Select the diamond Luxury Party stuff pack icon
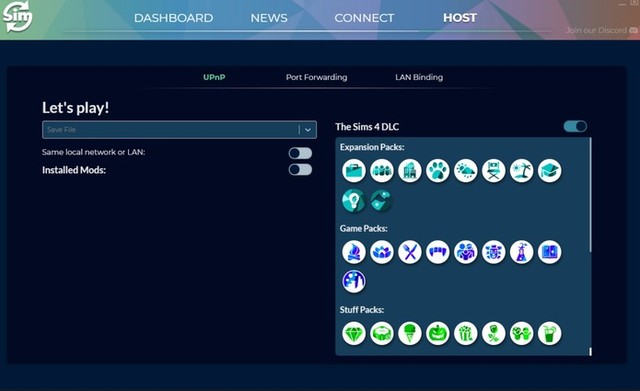 tap(353, 333)
